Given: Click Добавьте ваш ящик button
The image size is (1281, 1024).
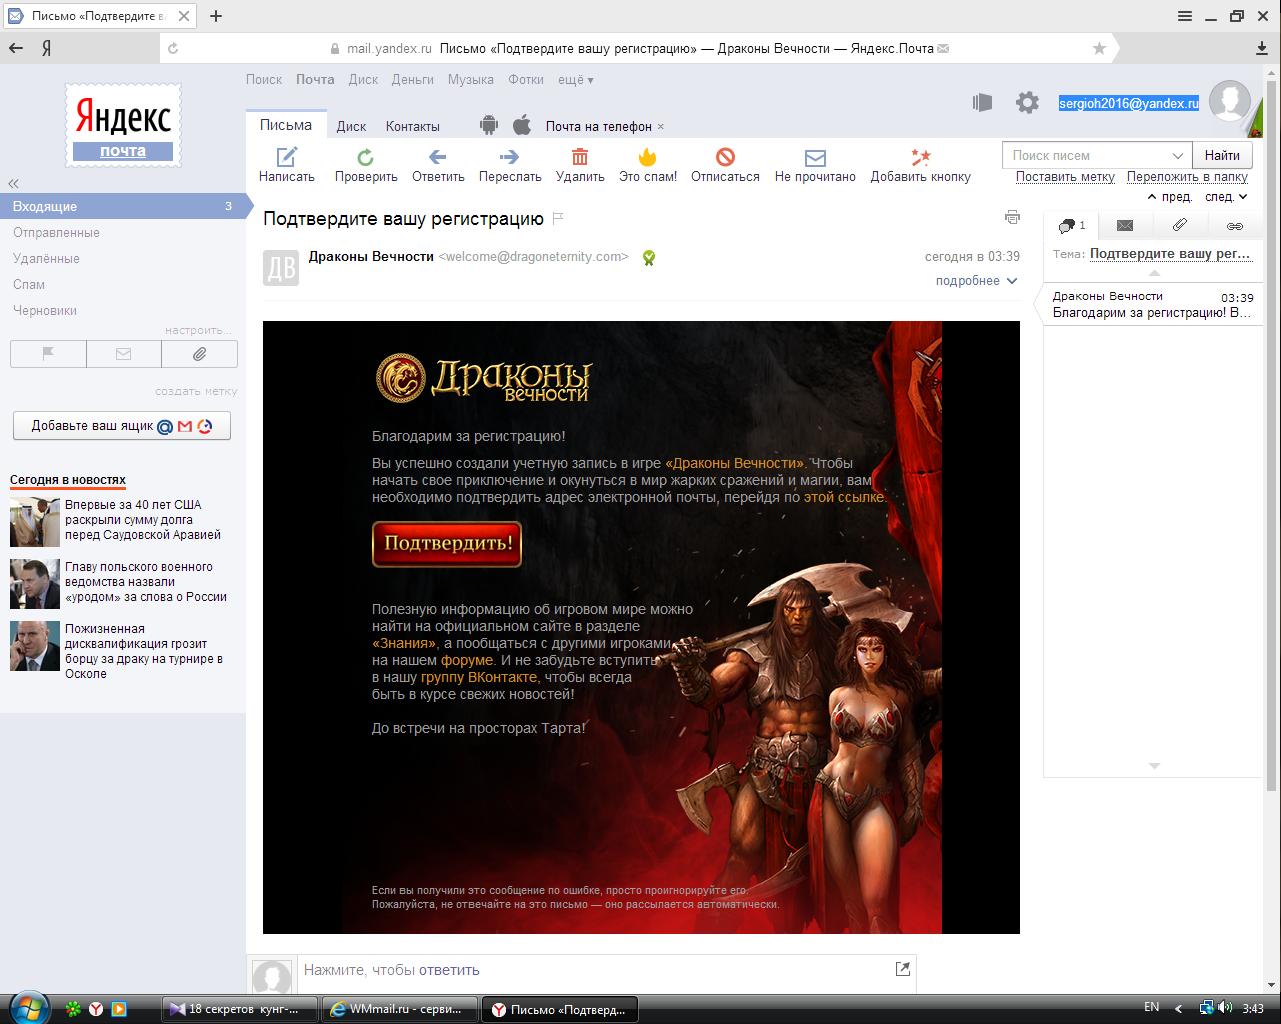Looking at the screenshot, I should (x=122, y=425).
